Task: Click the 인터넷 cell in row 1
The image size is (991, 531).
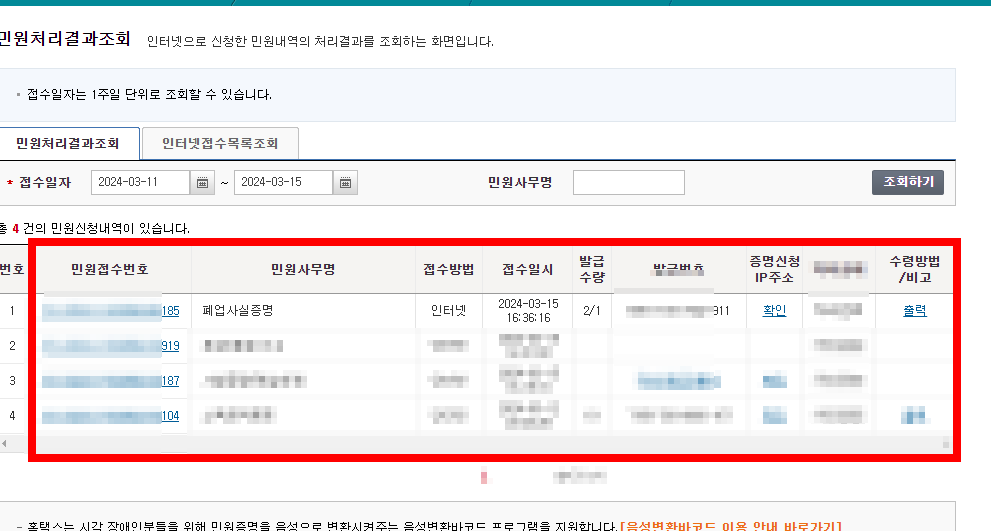Action: (449, 310)
